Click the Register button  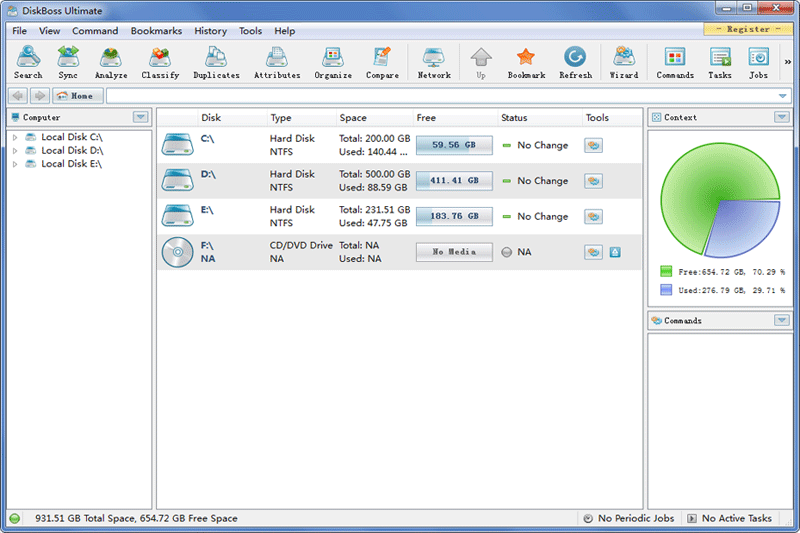[748, 29]
